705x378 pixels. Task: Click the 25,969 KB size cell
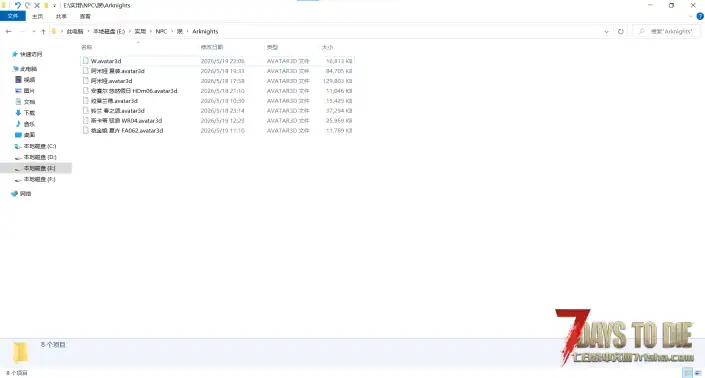339,120
